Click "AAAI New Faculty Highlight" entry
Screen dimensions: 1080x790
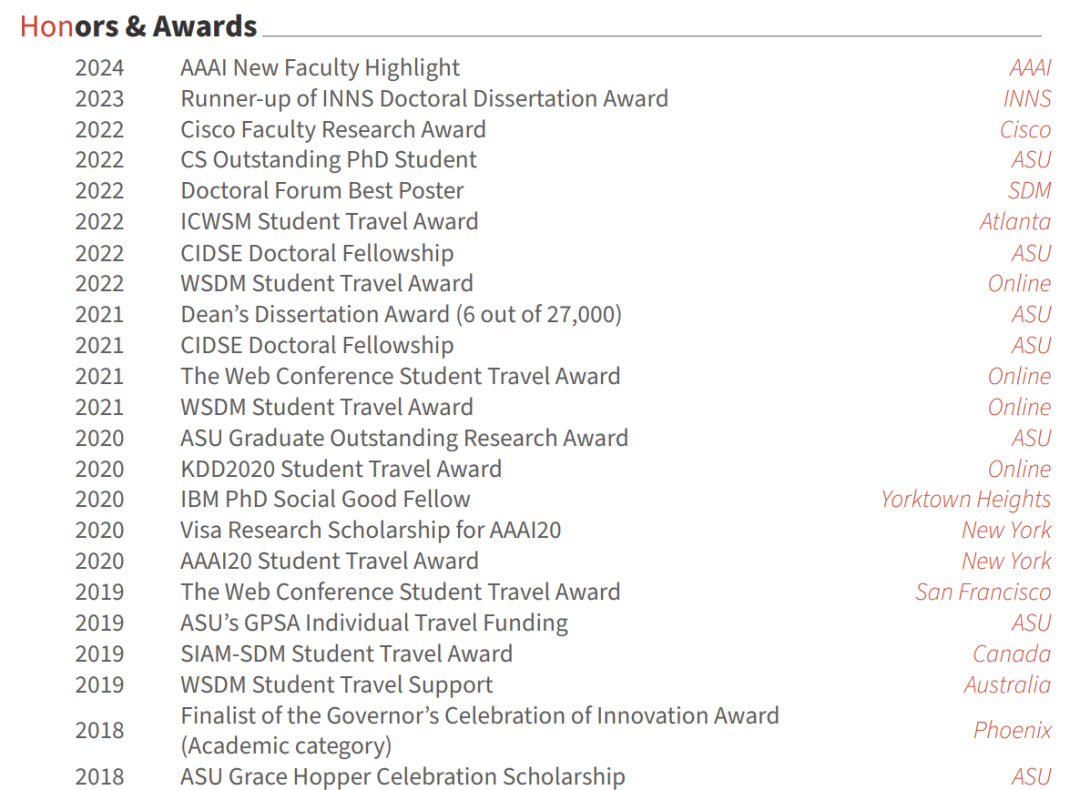pyautogui.click(x=320, y=68)
